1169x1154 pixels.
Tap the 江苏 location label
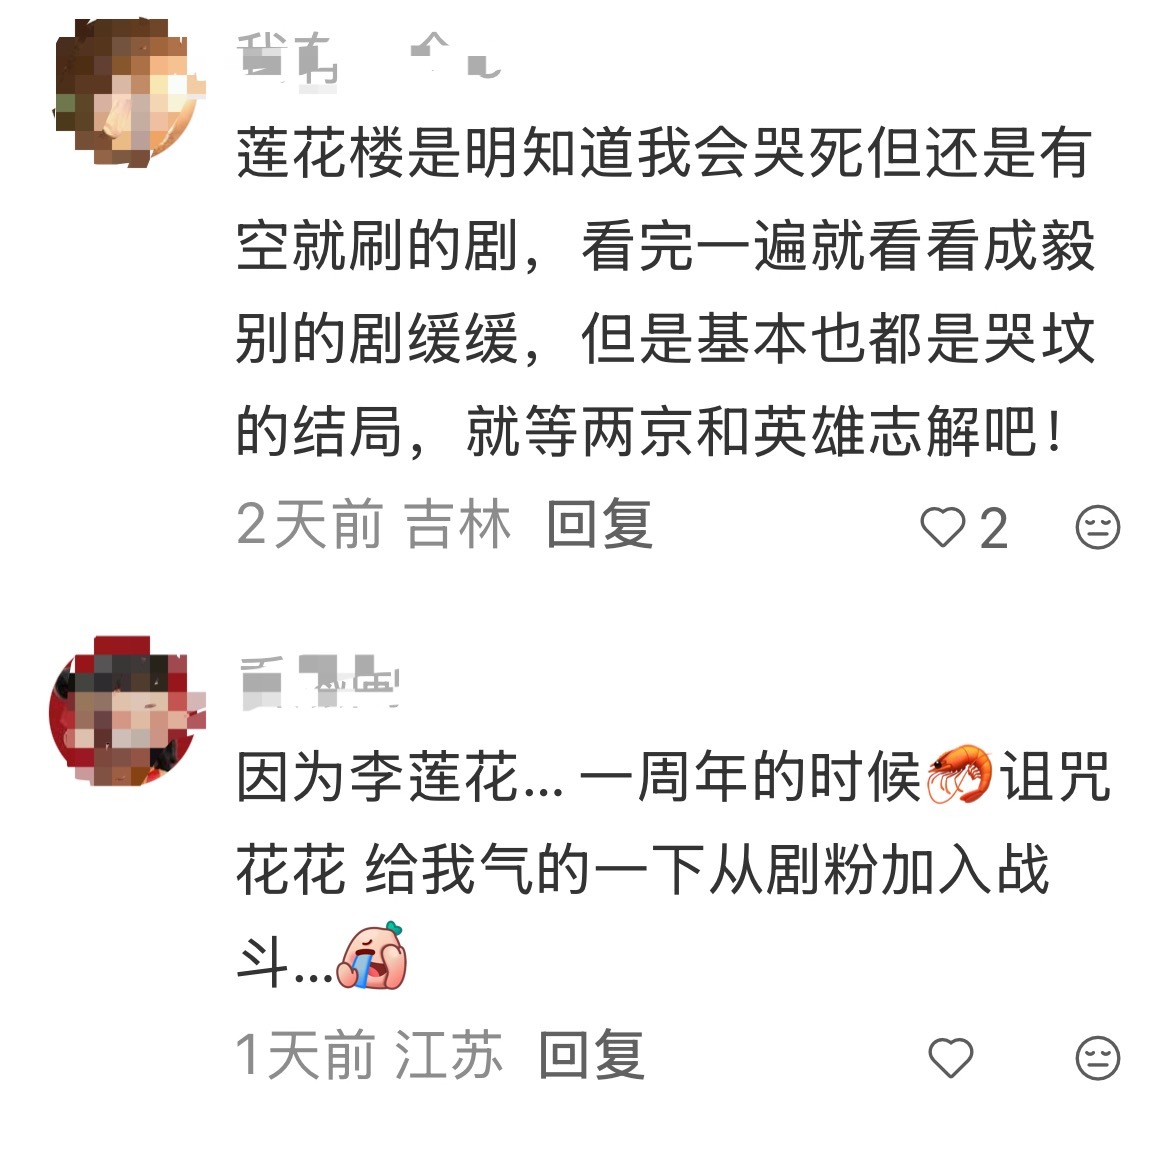click(449, 1055)
